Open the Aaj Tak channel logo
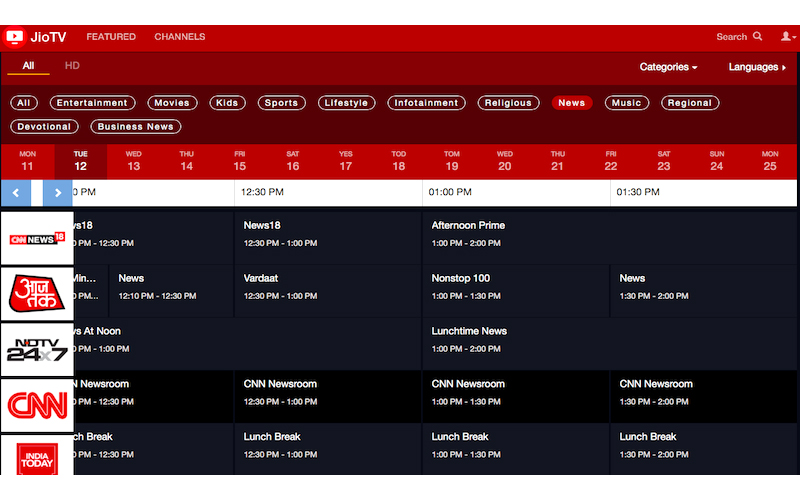The image size is (800, 500). (x=37, y=293)
